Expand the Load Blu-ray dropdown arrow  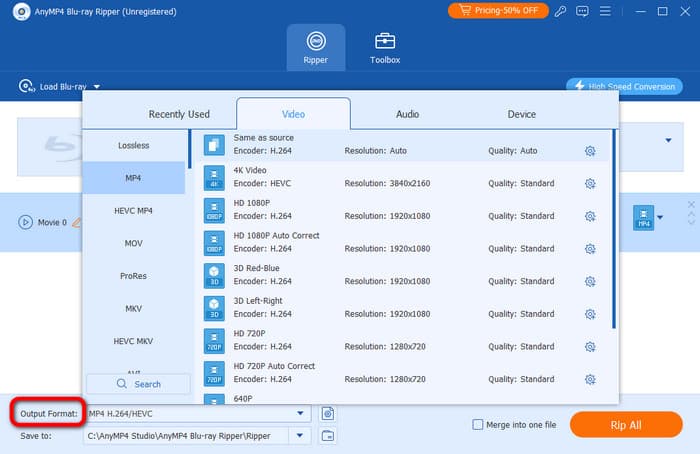point(97,87)
